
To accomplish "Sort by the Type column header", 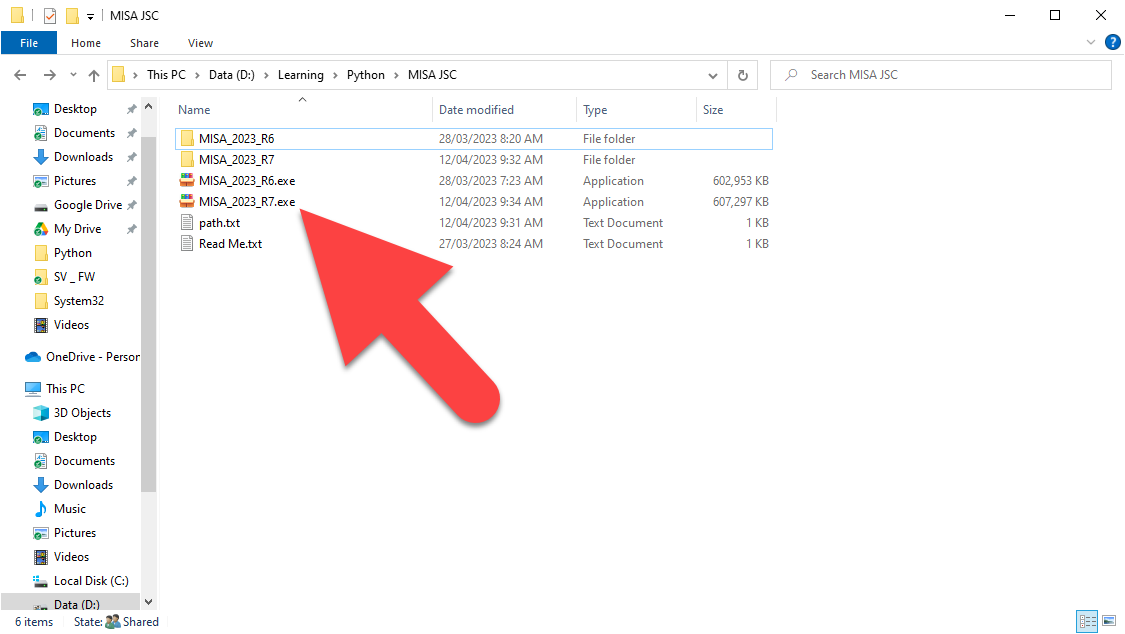I will (x=595, y=110).
